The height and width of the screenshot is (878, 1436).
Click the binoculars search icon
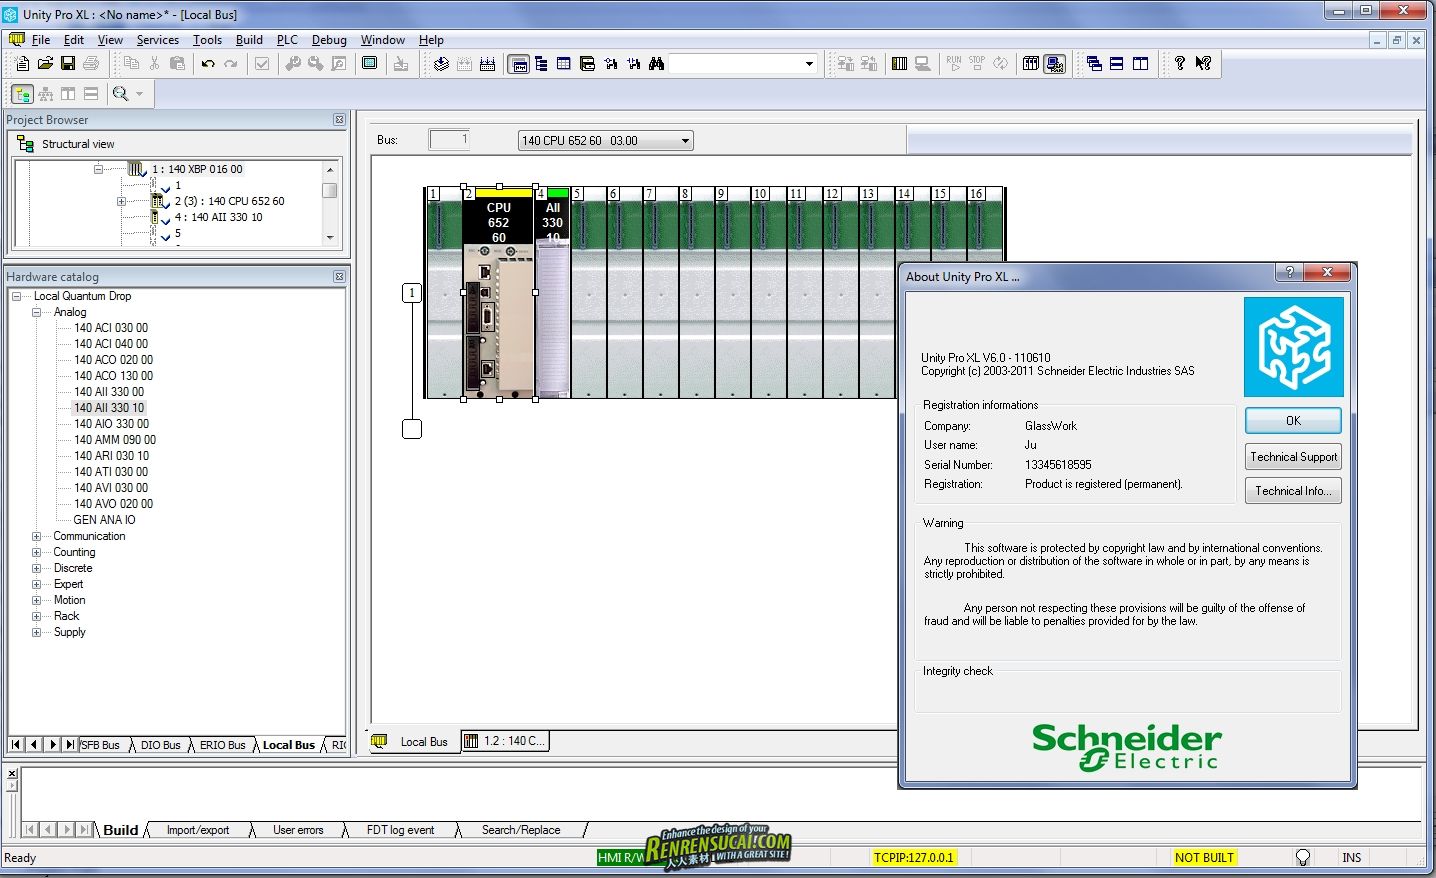tap(656, 63)
